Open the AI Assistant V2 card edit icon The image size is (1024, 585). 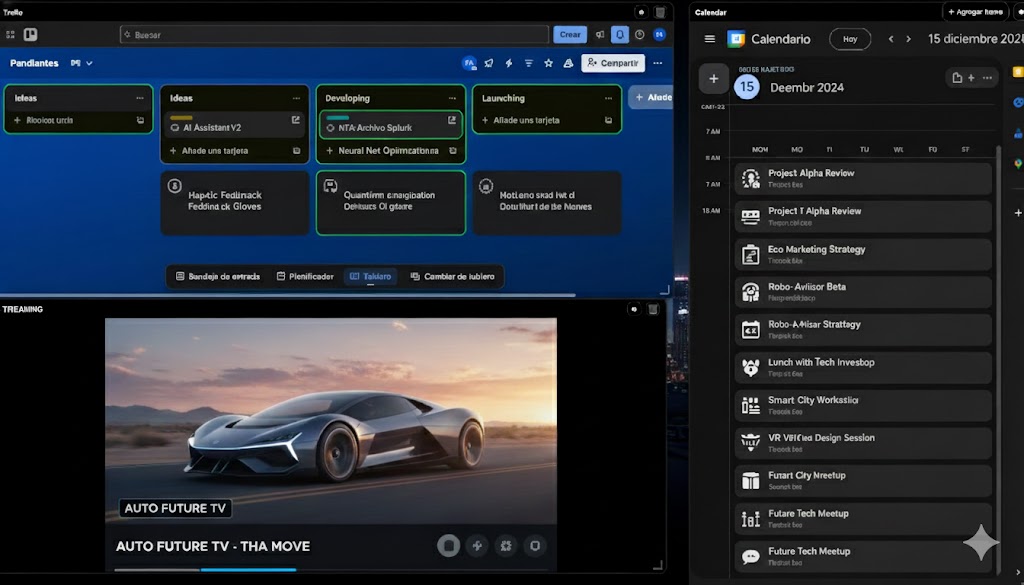tap(295, 120)
